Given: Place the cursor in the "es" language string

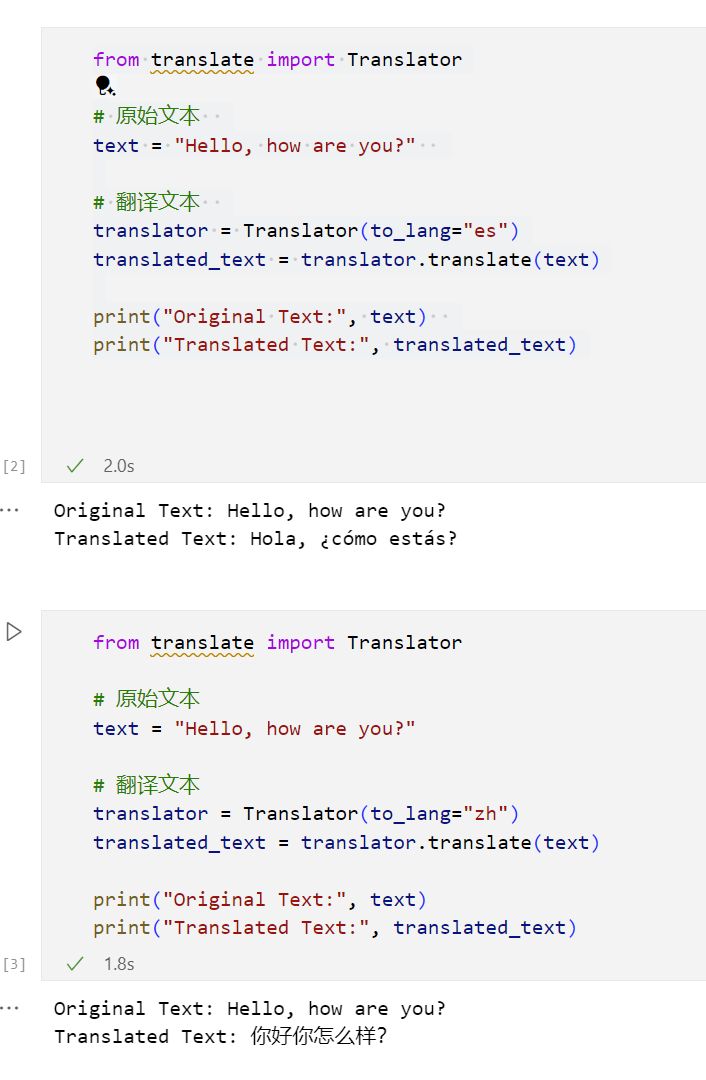Looking at the screenshot, I should coord(485,231).
